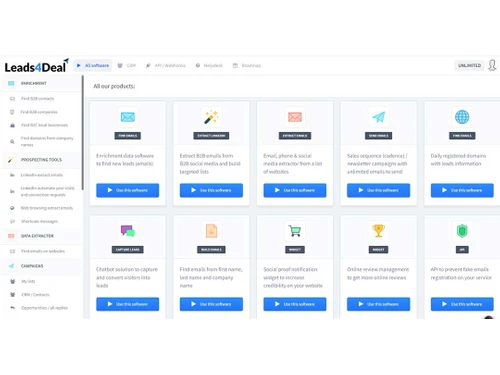Click the chat bubbles icon on Capture Leads card
This screenshot has width=500, height=375.
[x=128, y=231]
